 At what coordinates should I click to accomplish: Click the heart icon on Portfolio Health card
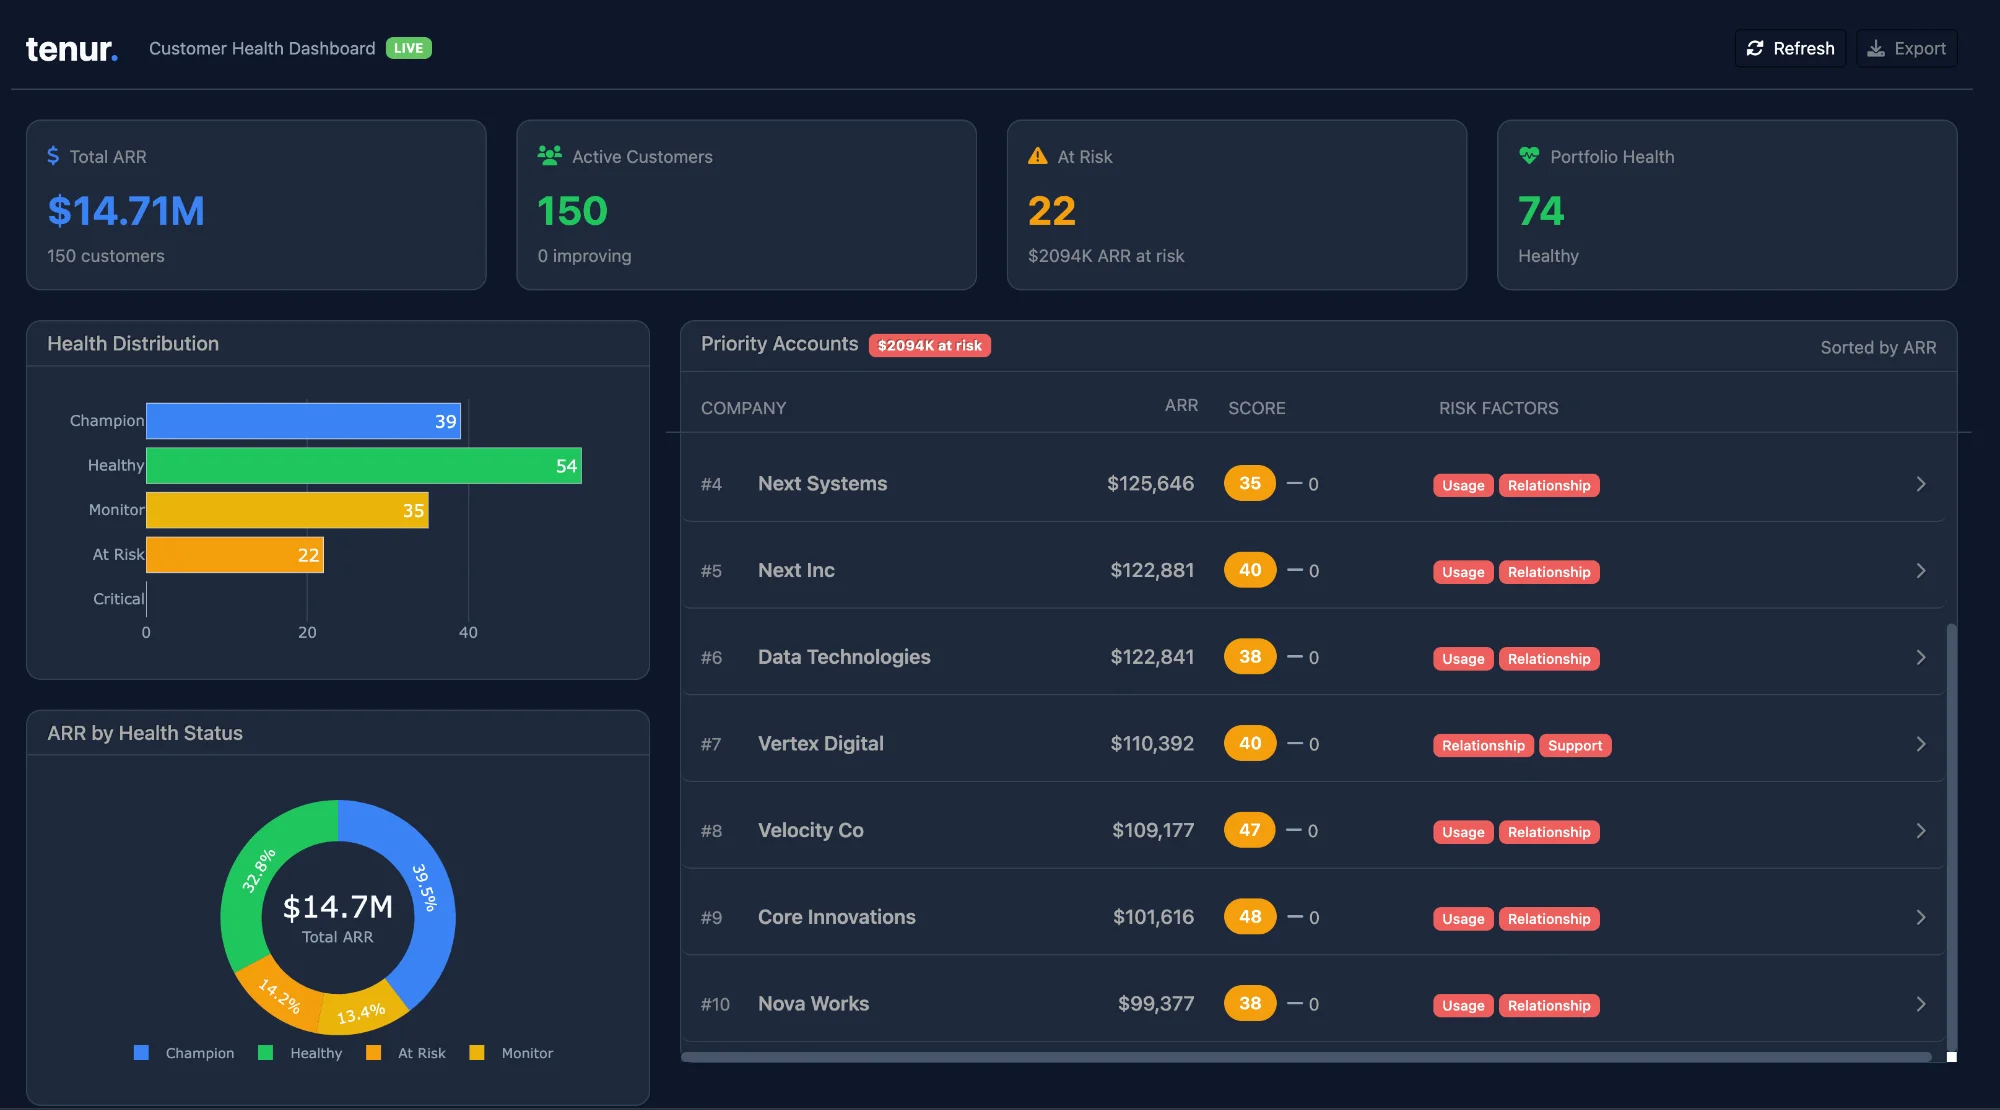tap(1527, 156)
